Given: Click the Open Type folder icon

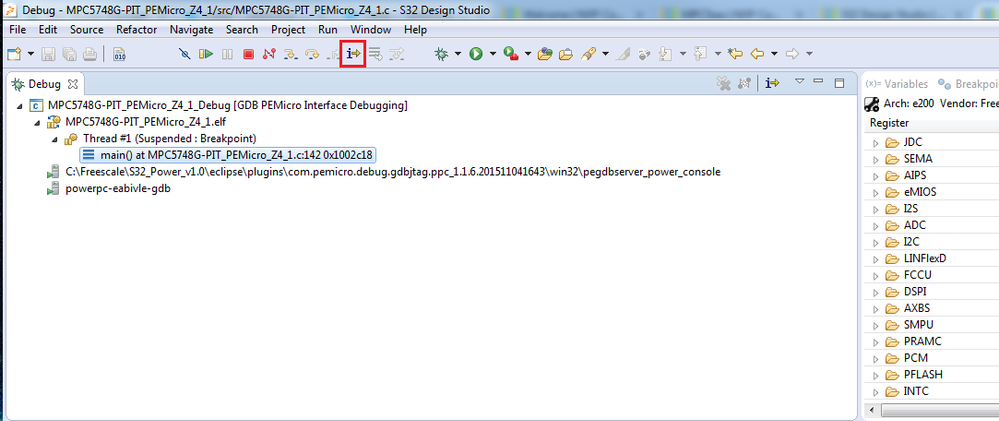Looking at the screenshot, I should (x=544, y=54).
